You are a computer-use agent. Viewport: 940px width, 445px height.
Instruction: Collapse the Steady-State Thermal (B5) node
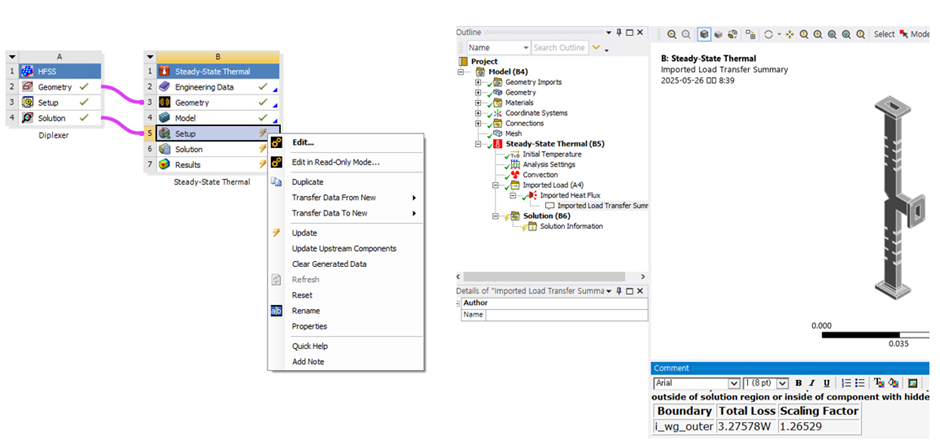[x=478, y=144]
